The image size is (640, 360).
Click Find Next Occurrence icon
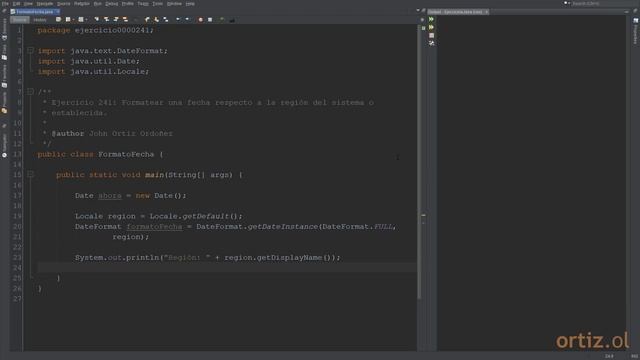point(116,19)
